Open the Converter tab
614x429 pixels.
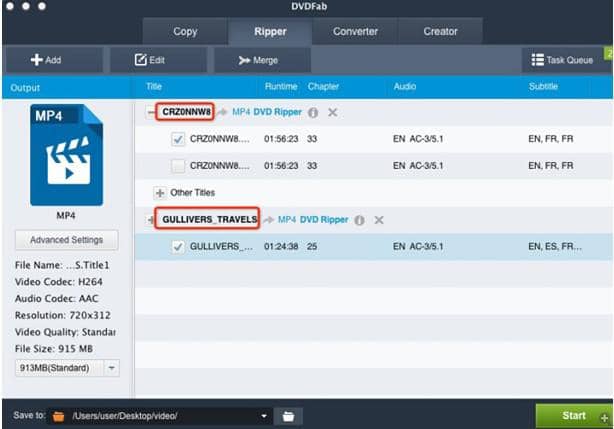point(355,31)
